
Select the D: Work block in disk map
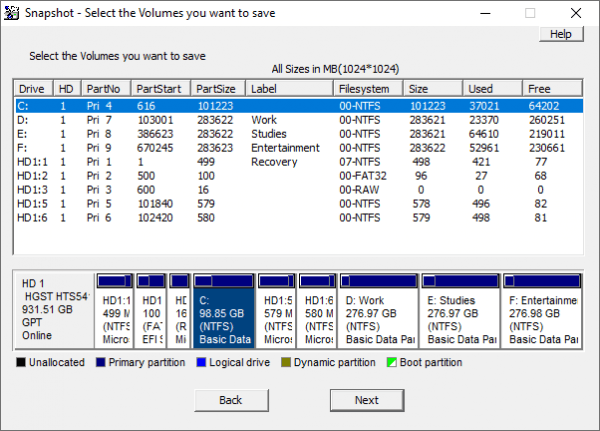[x=378, y=310]
